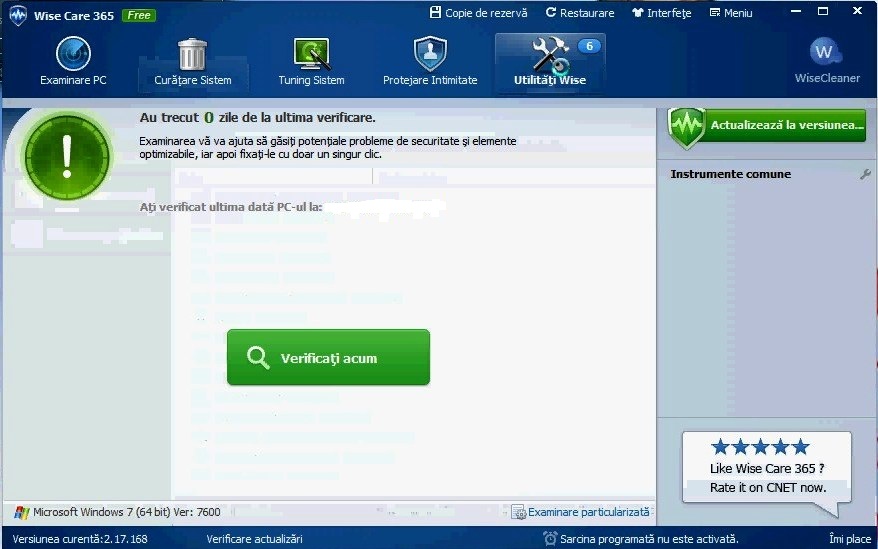
Task: Close the Wise Care 365 window
Action: [x=857, y=11]
